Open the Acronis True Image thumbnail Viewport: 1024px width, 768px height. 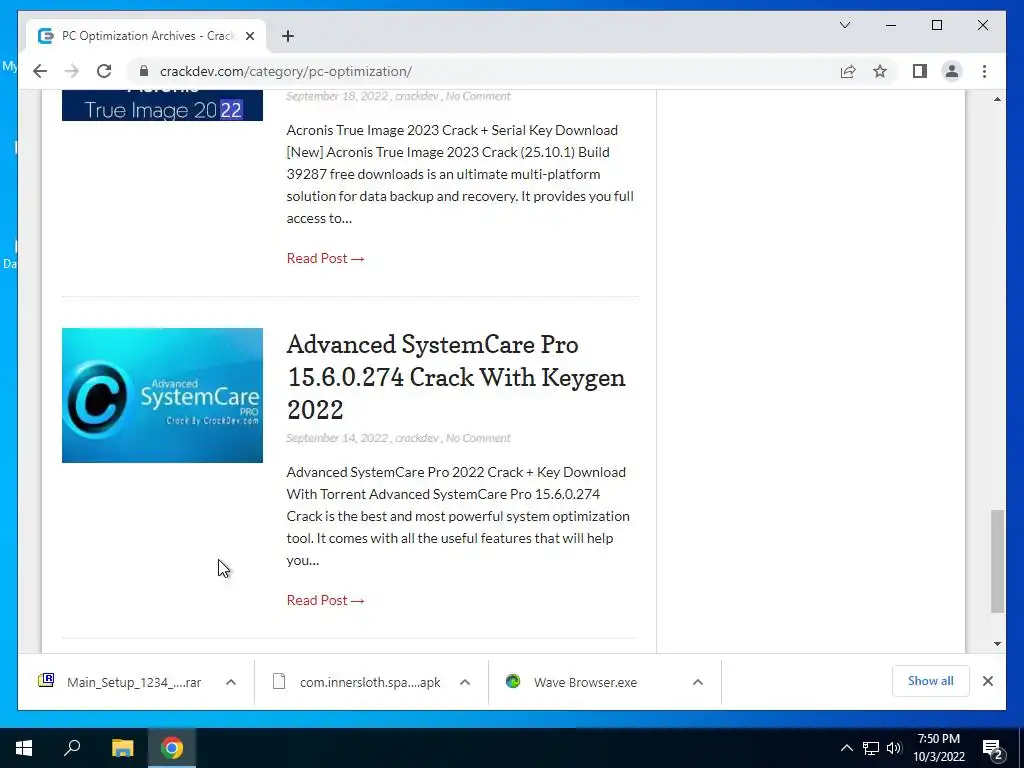[162, 106]
